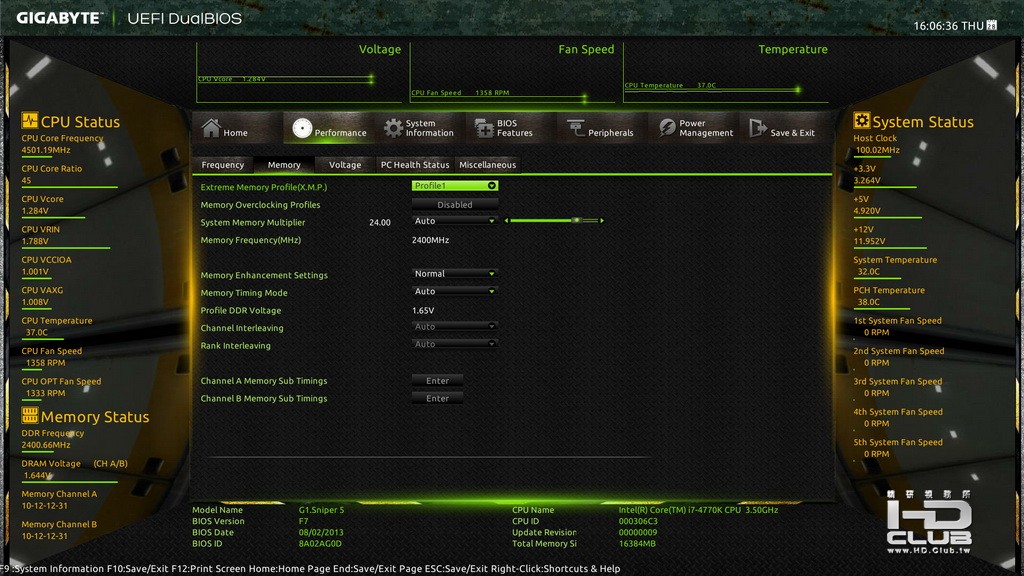Click the Memory Channel A timings 10-12-12-31
Image resolution: width=1024 pixels, height=576 pixels.
pyautogui.click(x=44, y=505)
